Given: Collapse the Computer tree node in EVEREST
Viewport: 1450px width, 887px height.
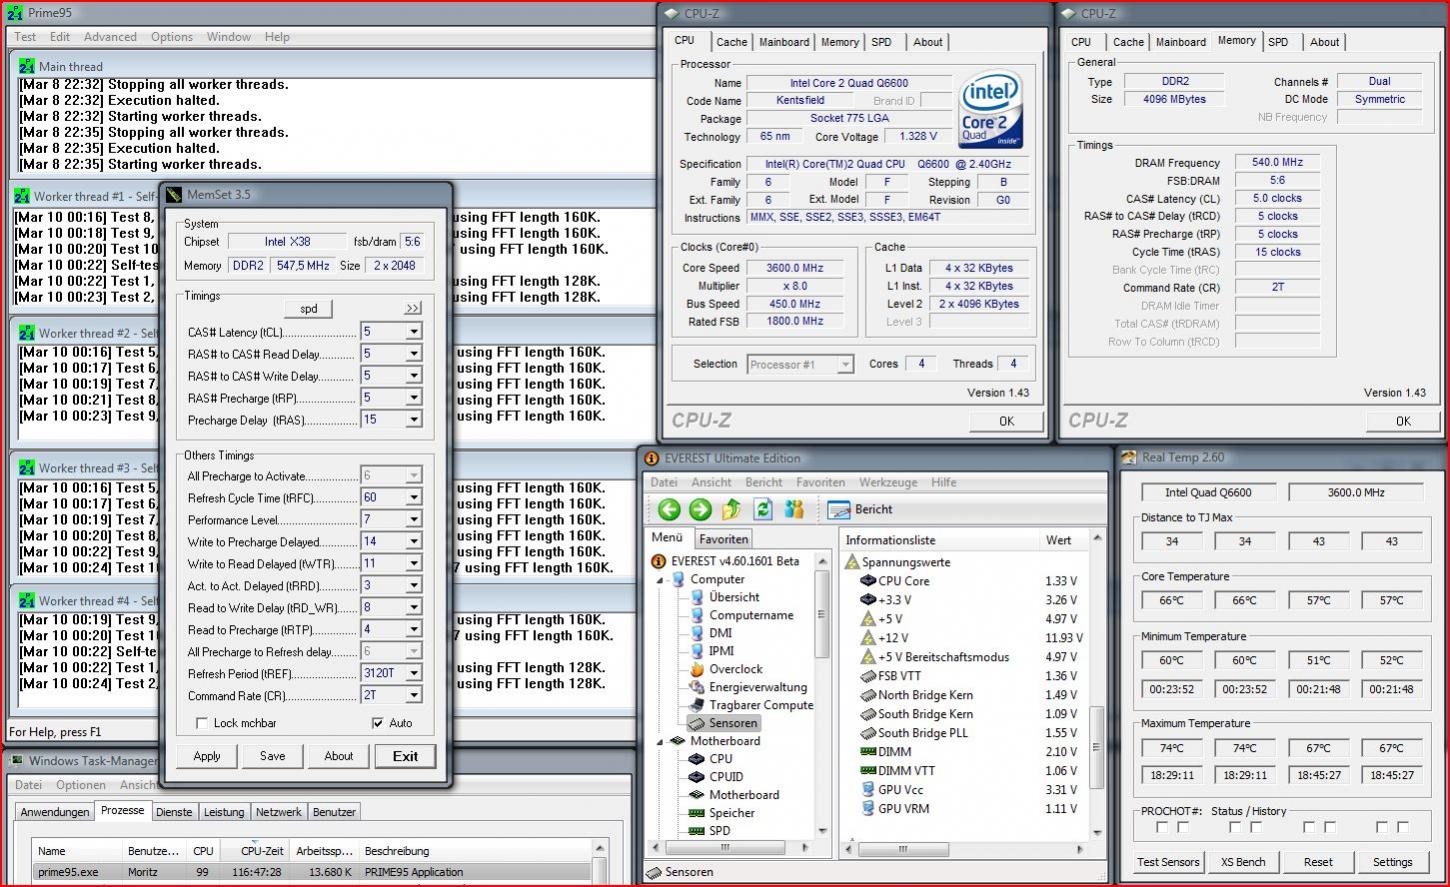Looking at the screenshot, I should click(x=660, y=580).
